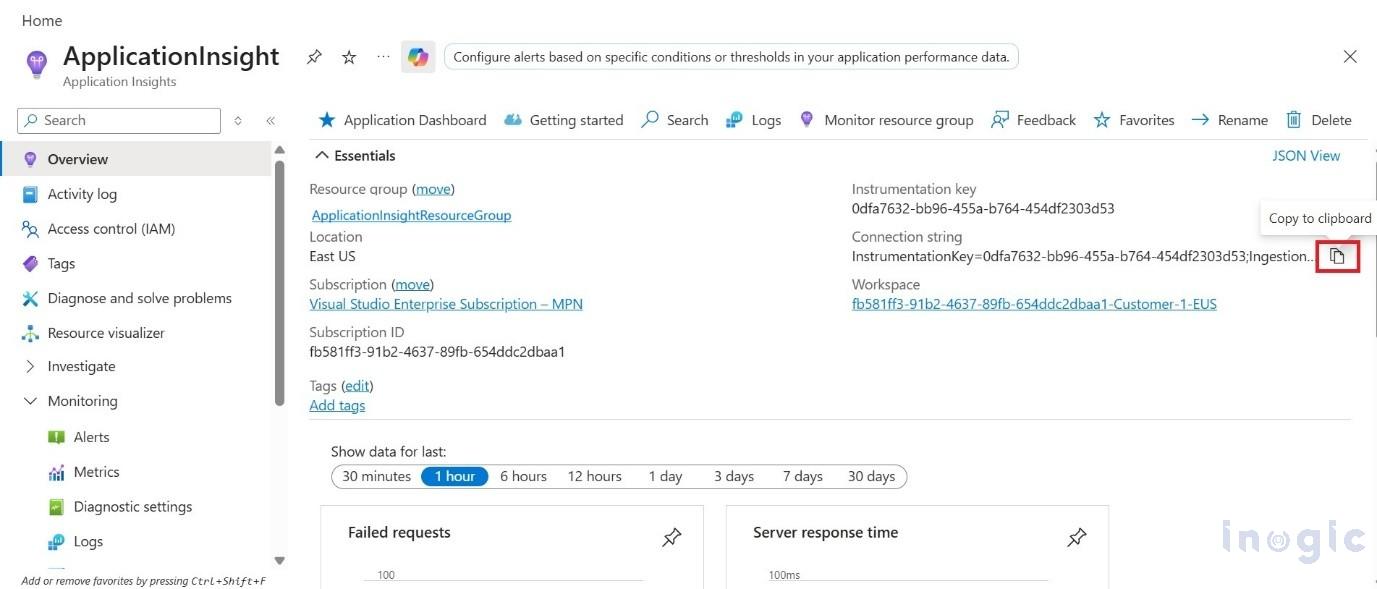Pin the Failed requests chart
The image size is (1377, 589).
(x=672, y=538)
